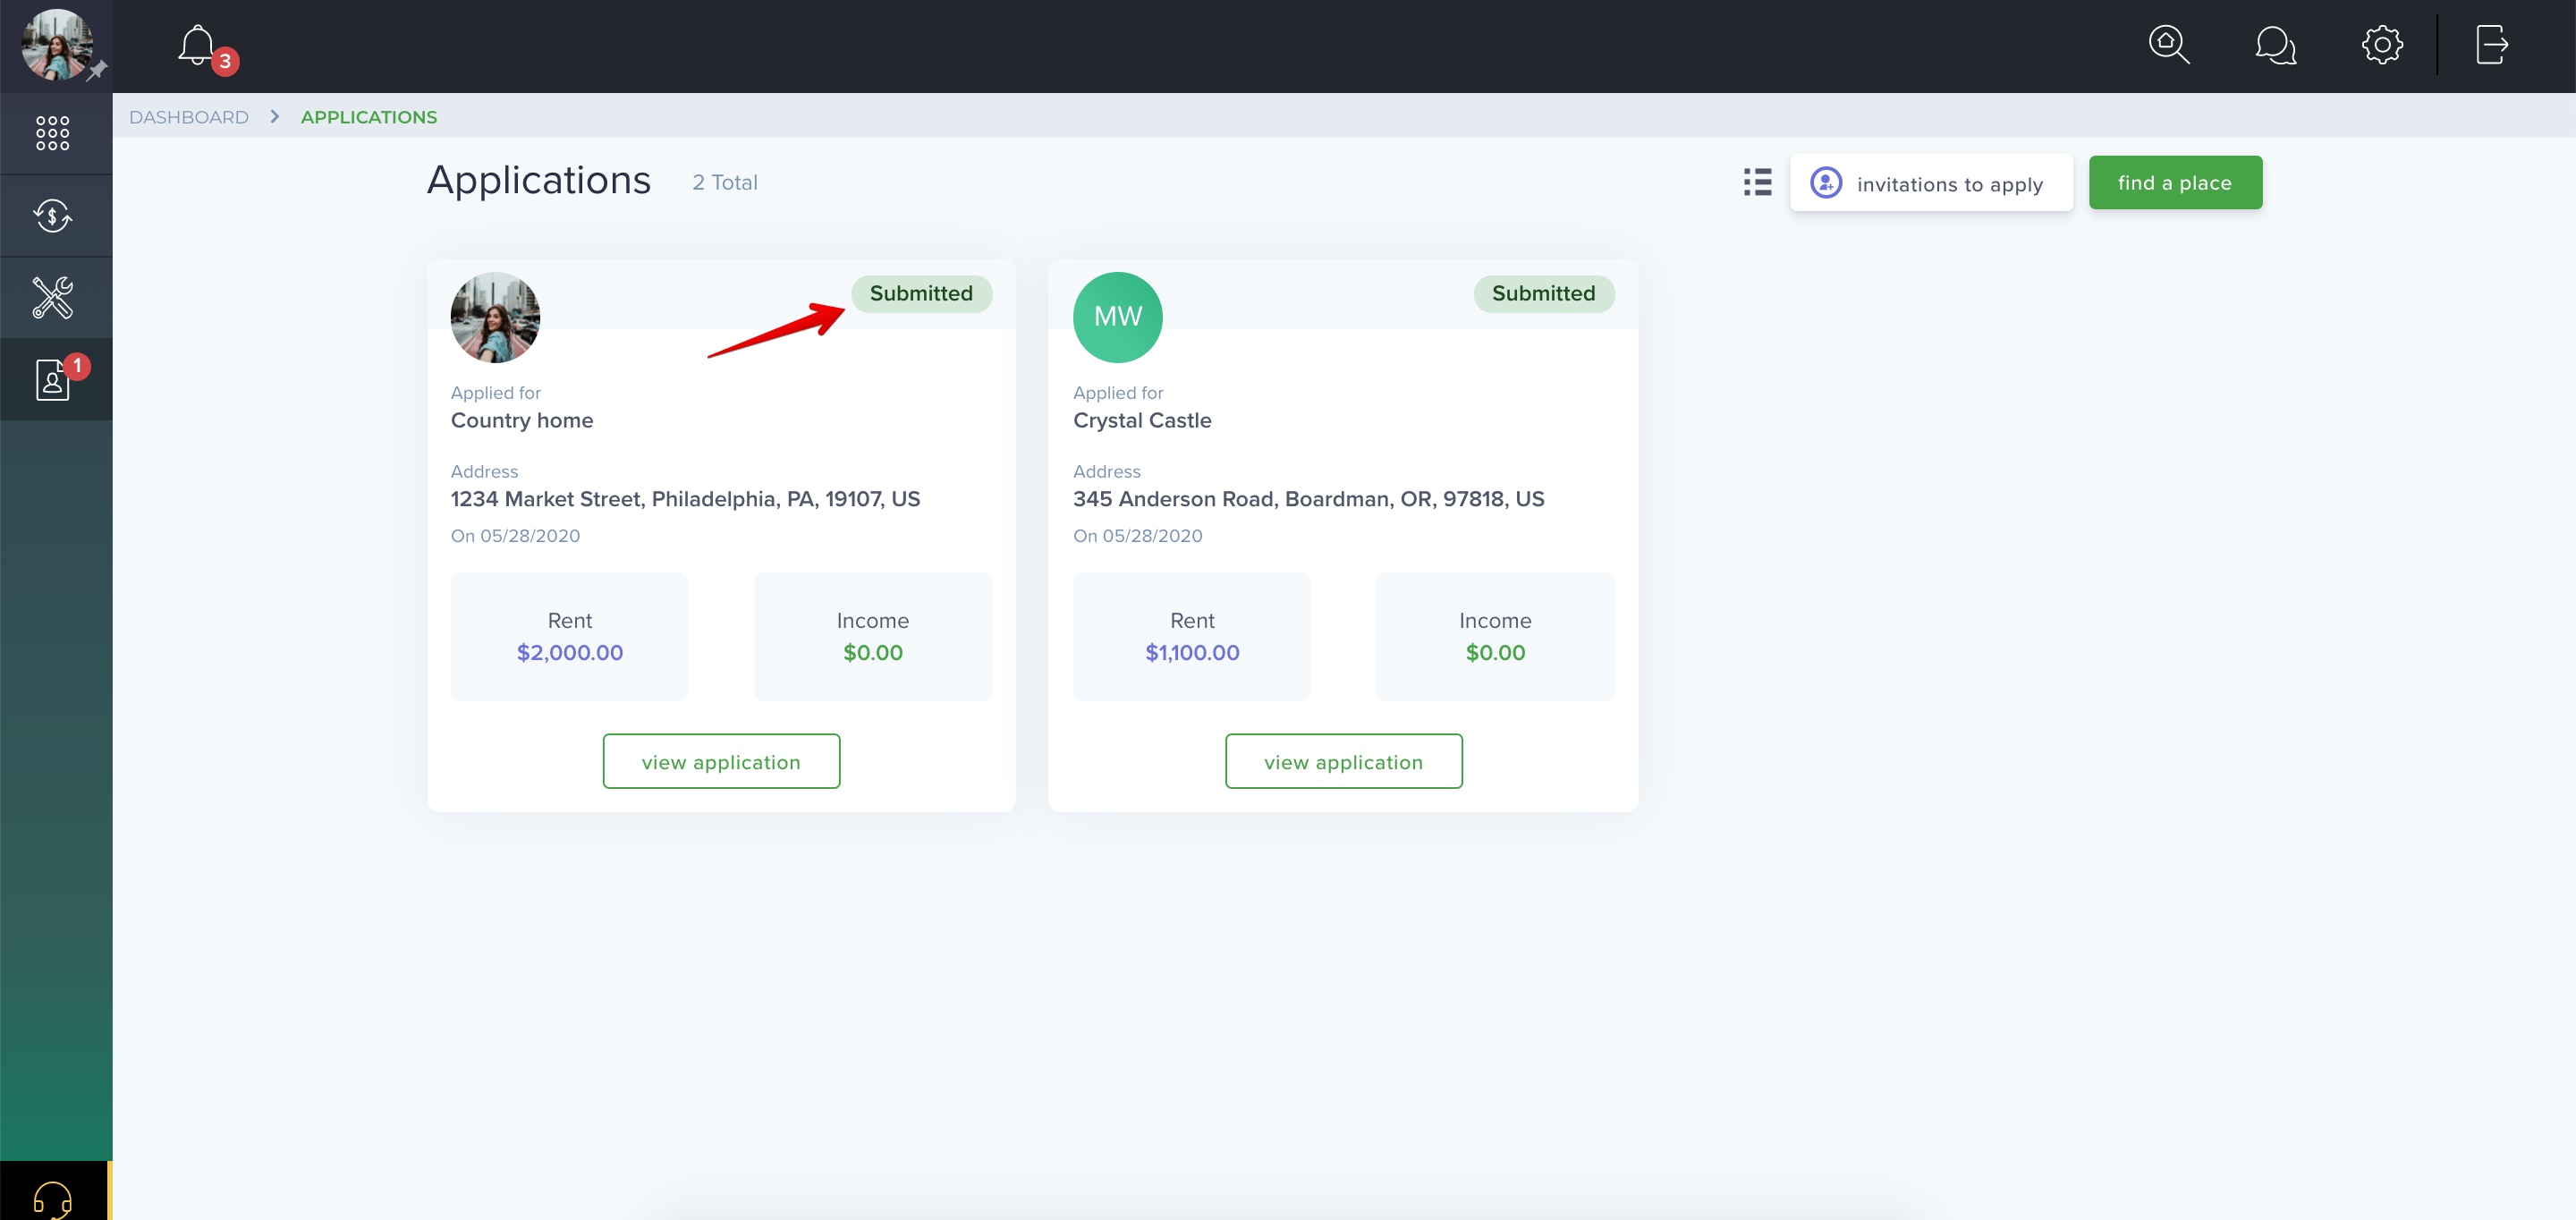The image size is (2576, 1220).
Task: Open the chat messages icon
Action: 2275,45
